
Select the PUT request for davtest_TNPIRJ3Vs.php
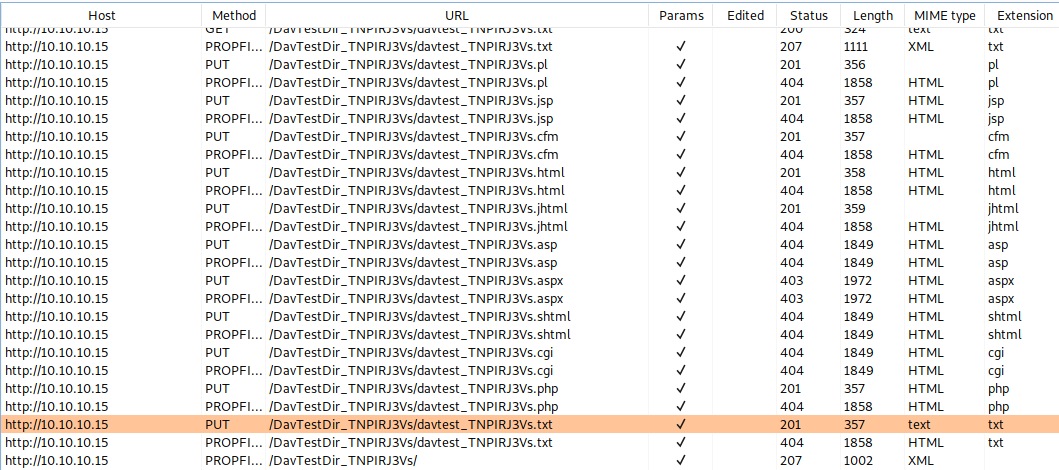(410, 388)
